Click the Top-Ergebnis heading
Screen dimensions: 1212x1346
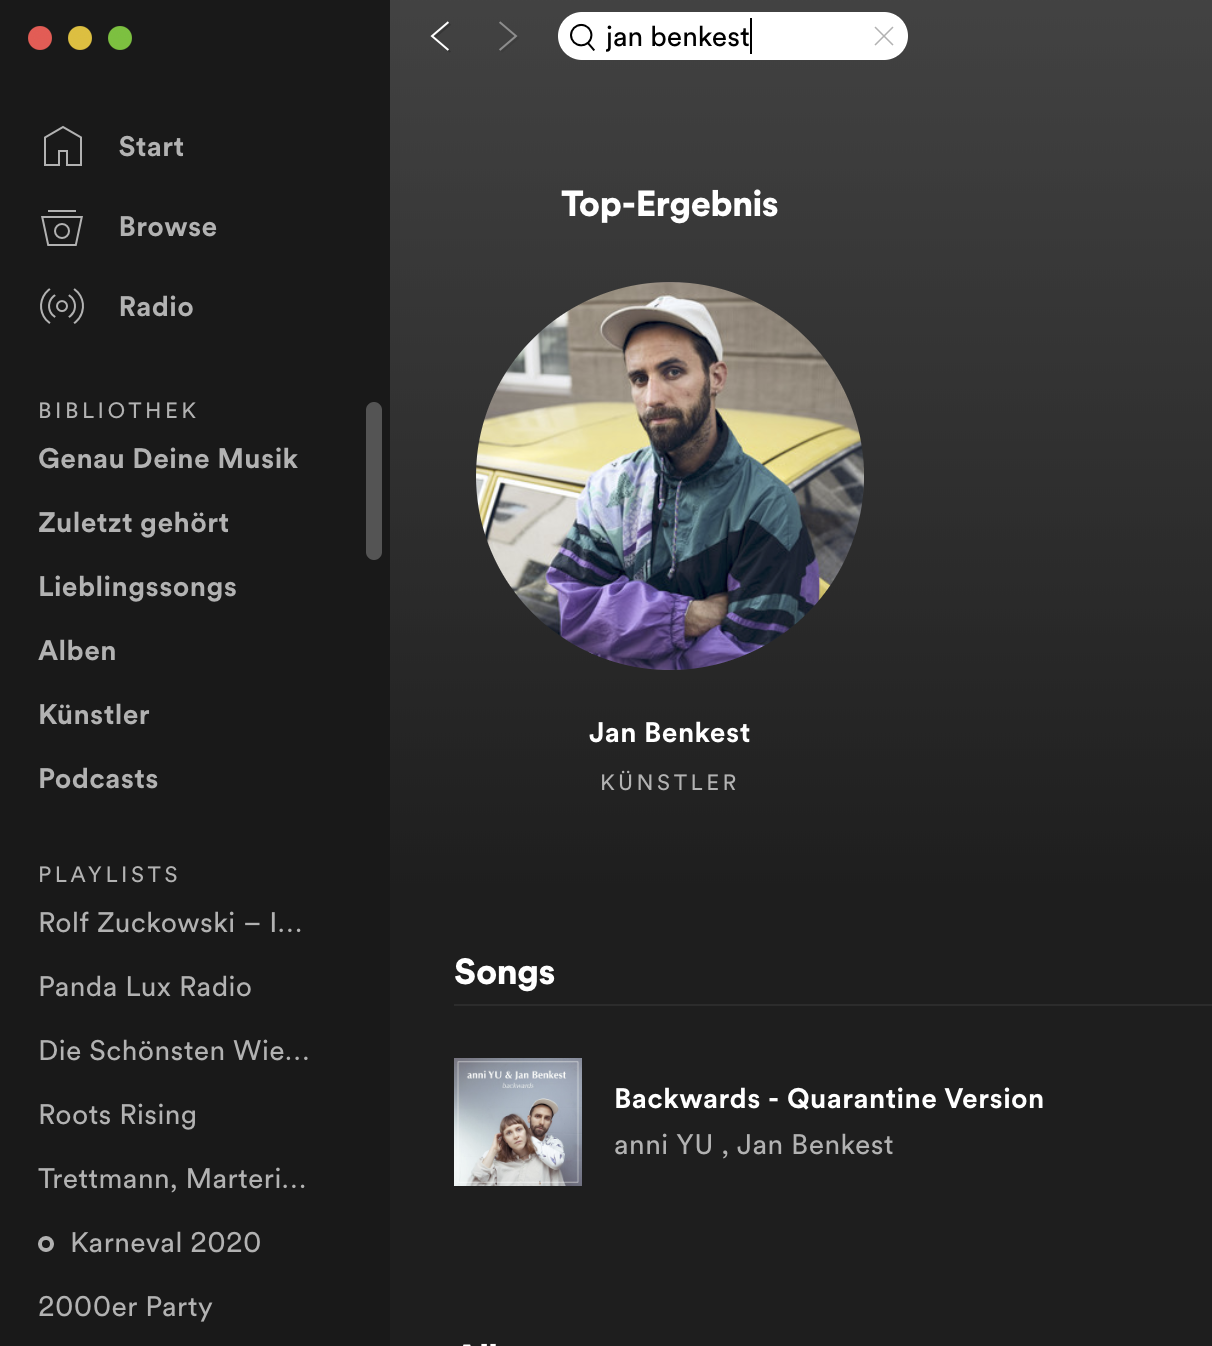[x=670, y=204]
